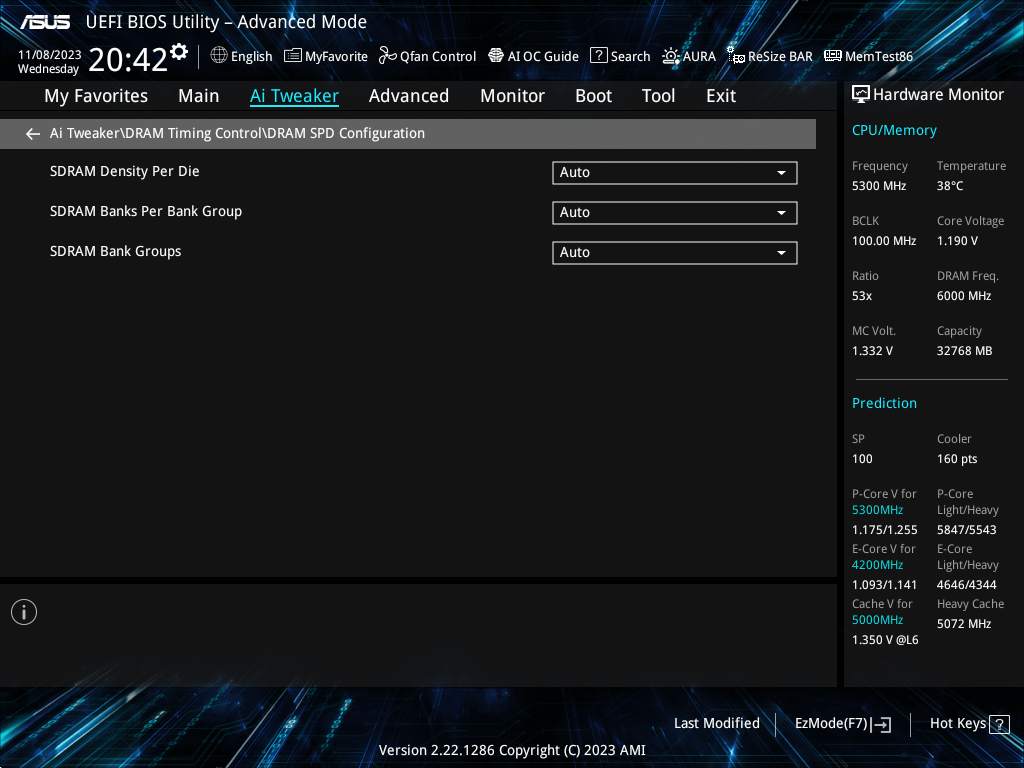This screenshot has width=1024, height=768.
Task: Open the Tool tab
Action: pos(658,96)
